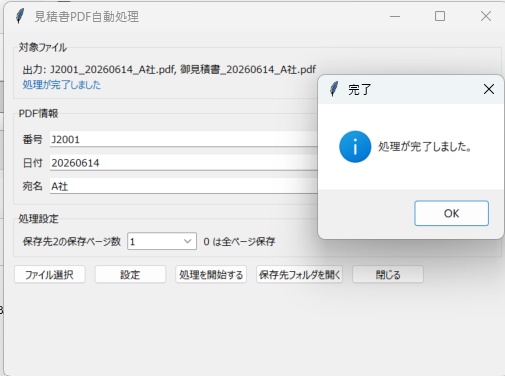Viewport: 505px width, 376px height.
Task: Click the 0 は全ページ保存 hint text
Action: point(239,241)
